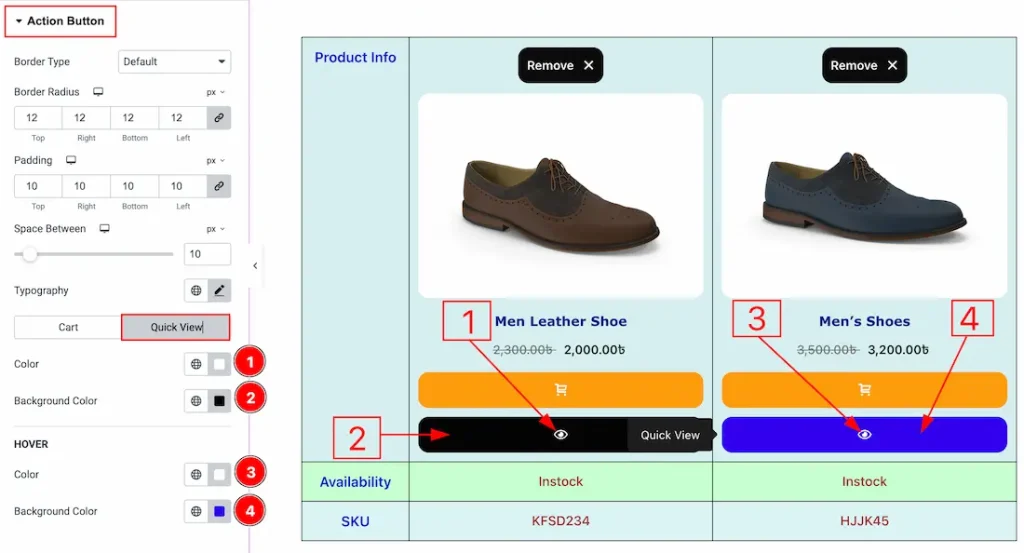Click the Space Between slider handle
Viewport: 1024px width, 553px height.
pyautogui.click(x=29, y=254)
